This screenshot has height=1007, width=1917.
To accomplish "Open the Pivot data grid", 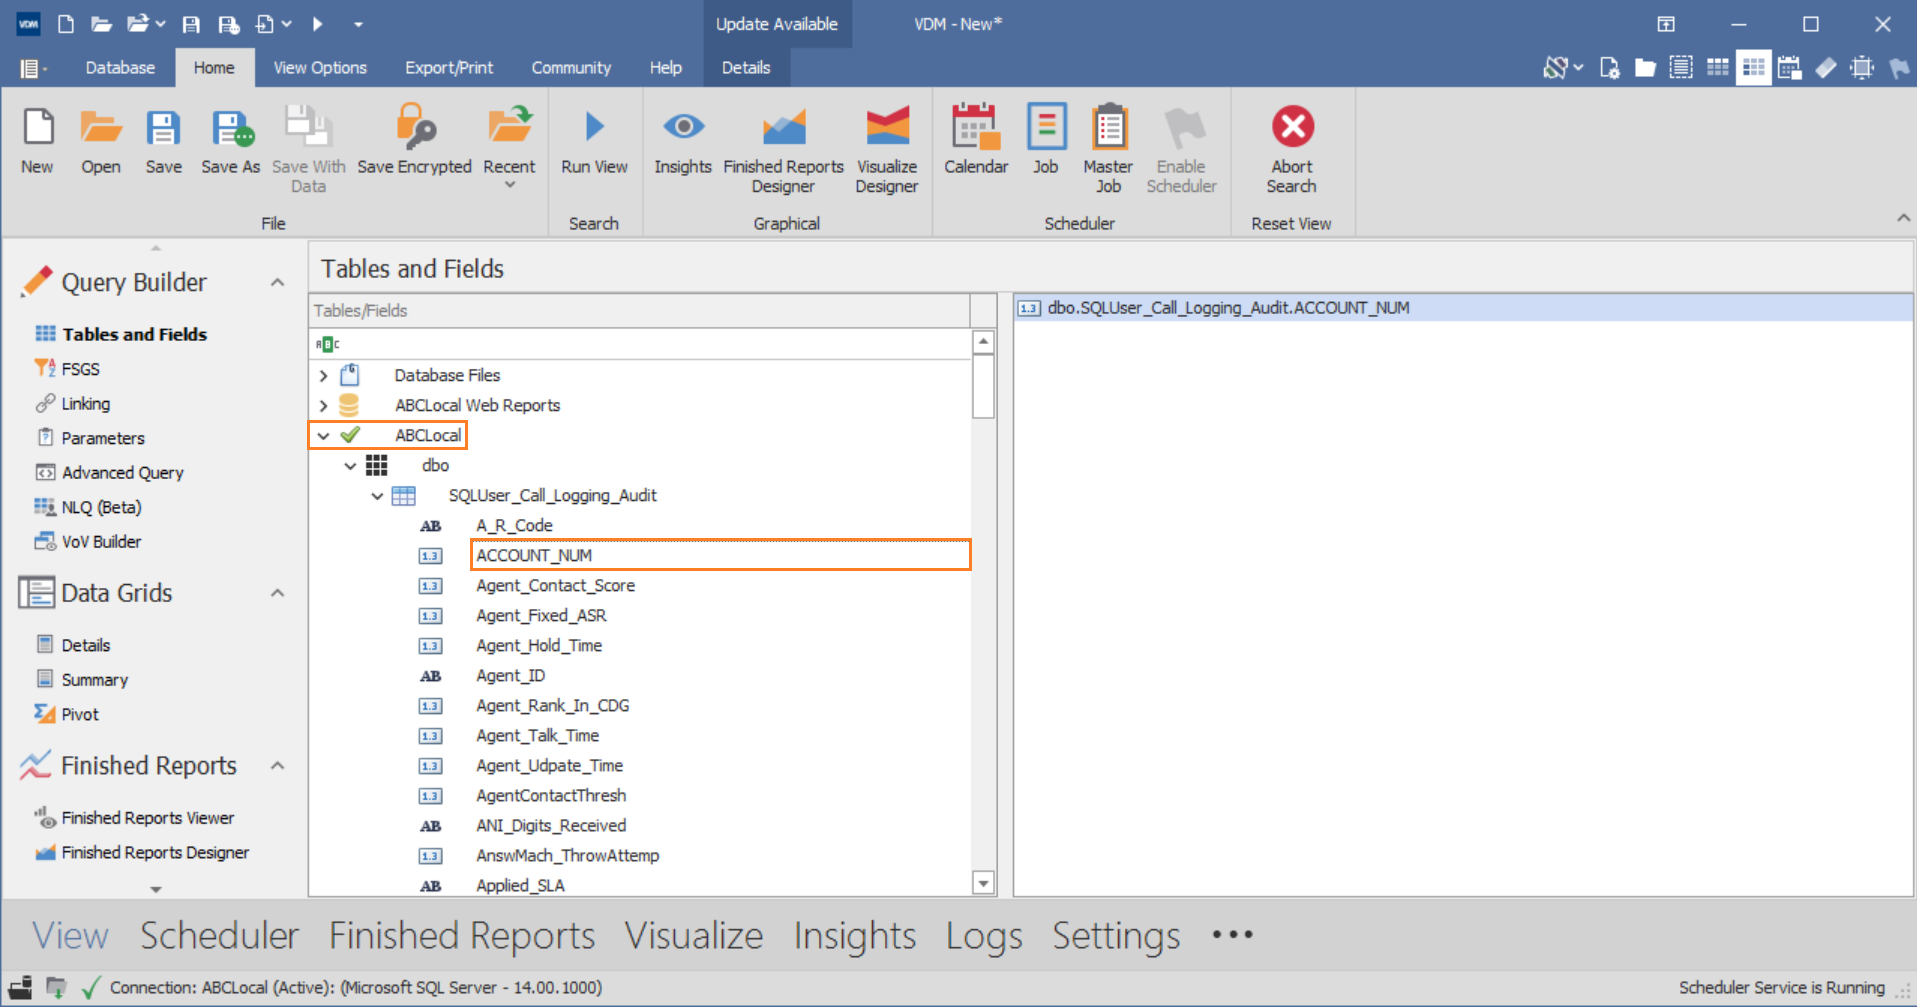I will click(x=67, y=714).
